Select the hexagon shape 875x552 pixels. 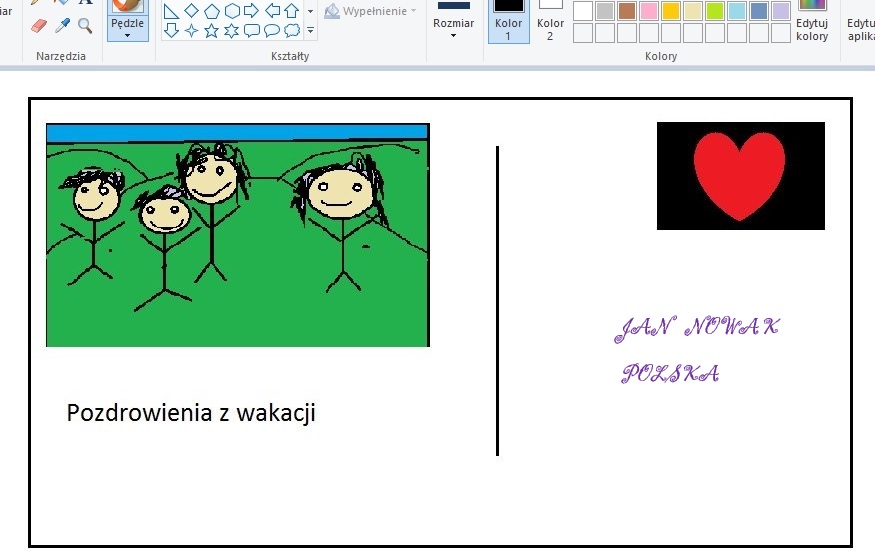pyautogui.click(x=232, y=11)
